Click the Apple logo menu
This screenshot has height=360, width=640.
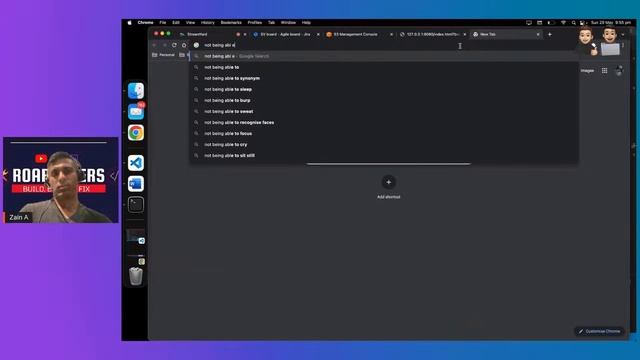(130, 23)
